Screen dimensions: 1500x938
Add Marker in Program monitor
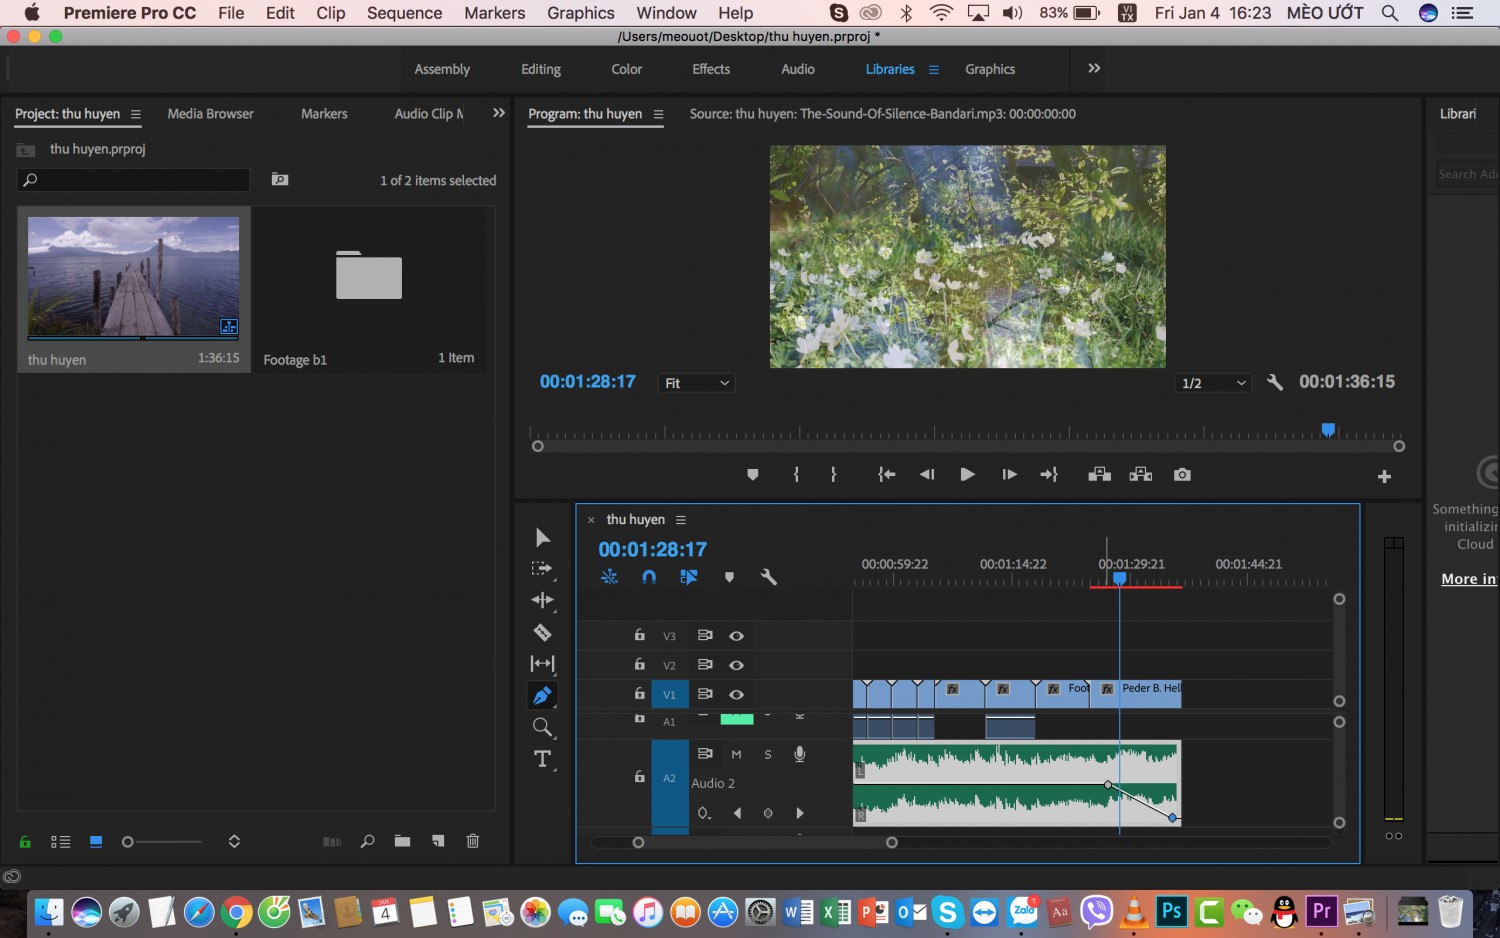tap(753, 475)
